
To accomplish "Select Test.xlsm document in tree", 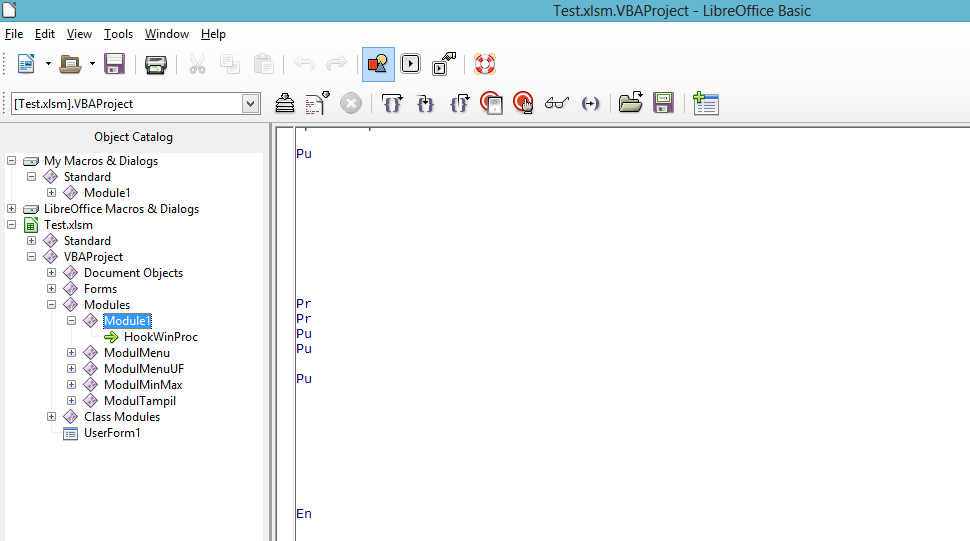I will click(x=68, y=225).
